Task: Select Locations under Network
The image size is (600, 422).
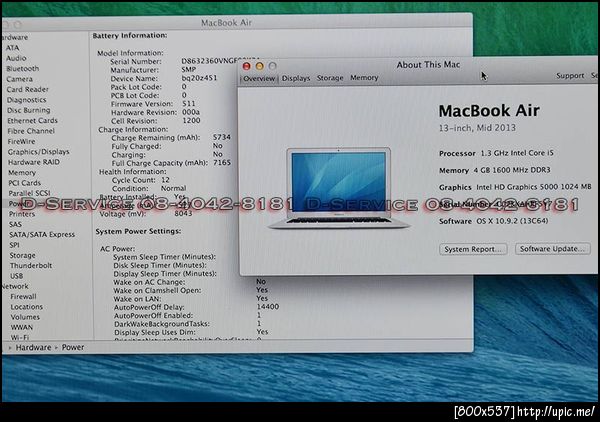Action: 26,306
